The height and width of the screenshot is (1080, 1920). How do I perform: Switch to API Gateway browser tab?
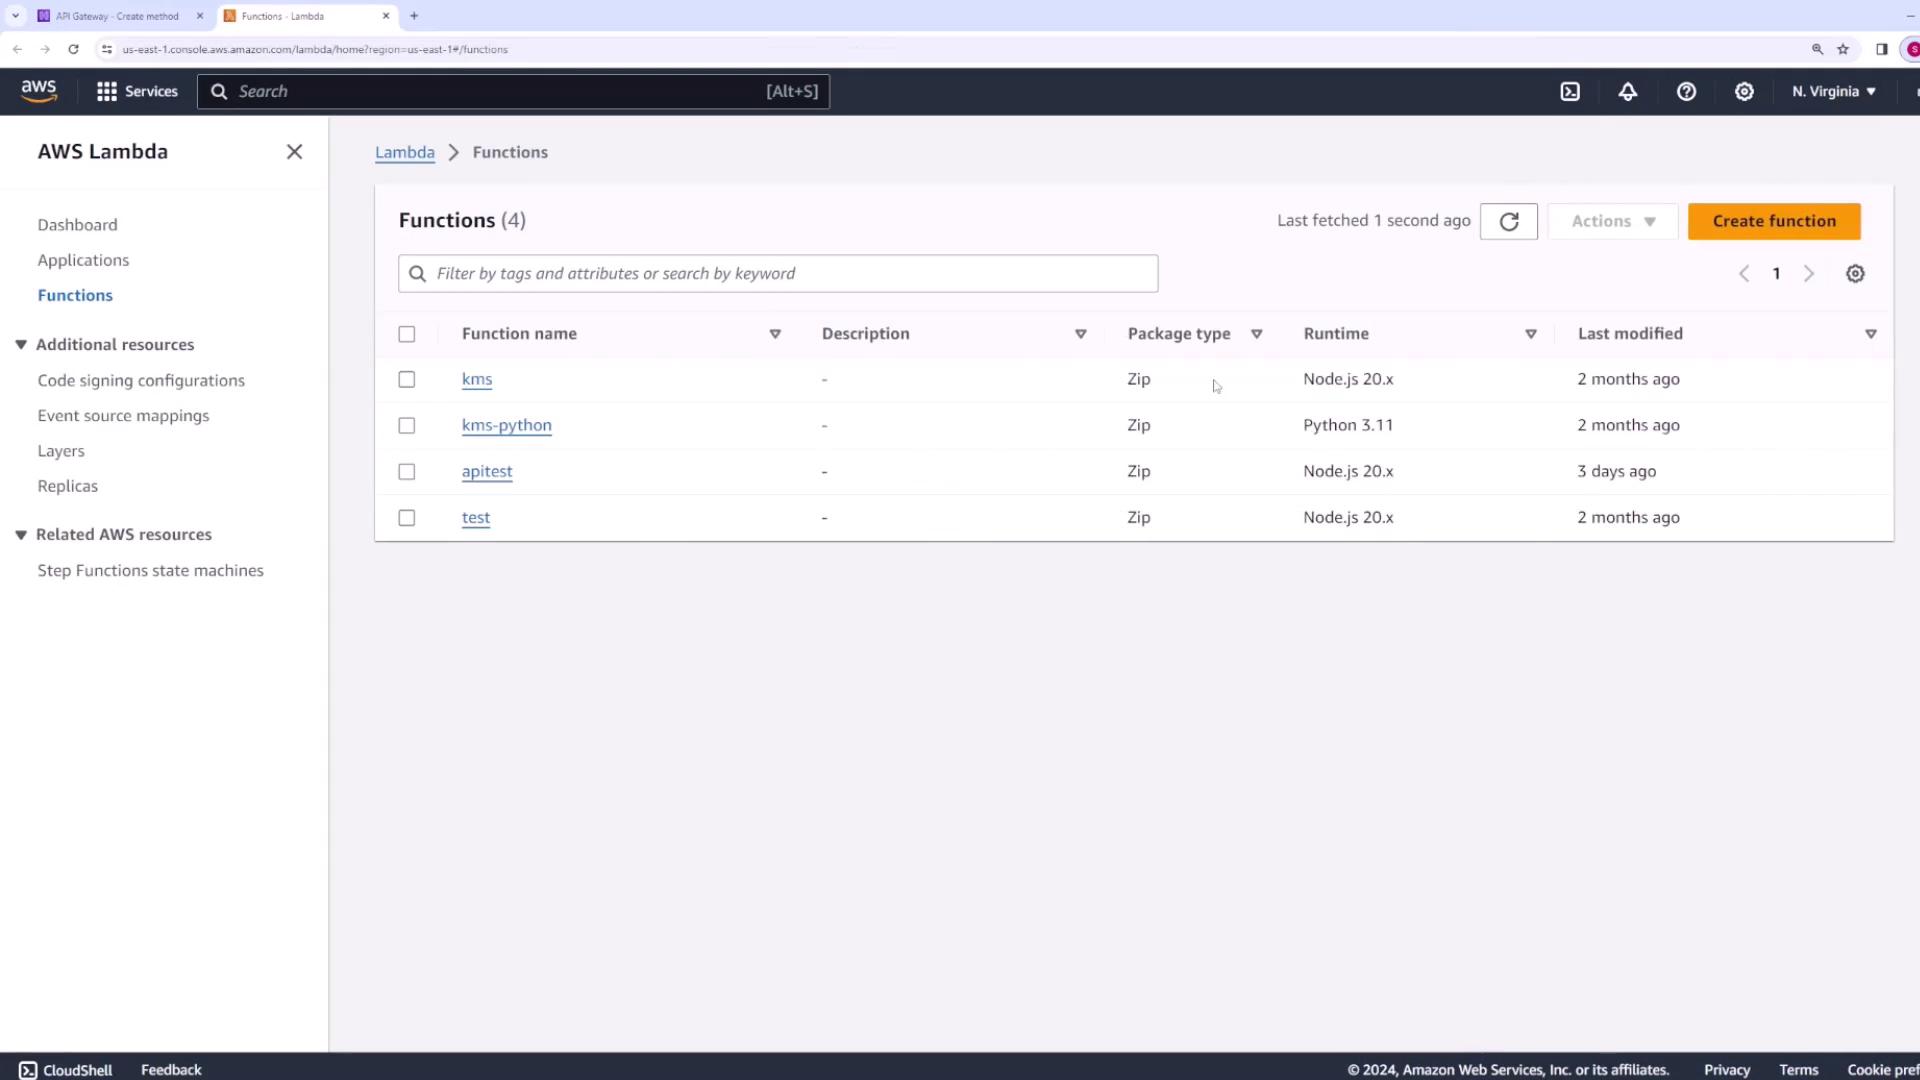point(117,16)
